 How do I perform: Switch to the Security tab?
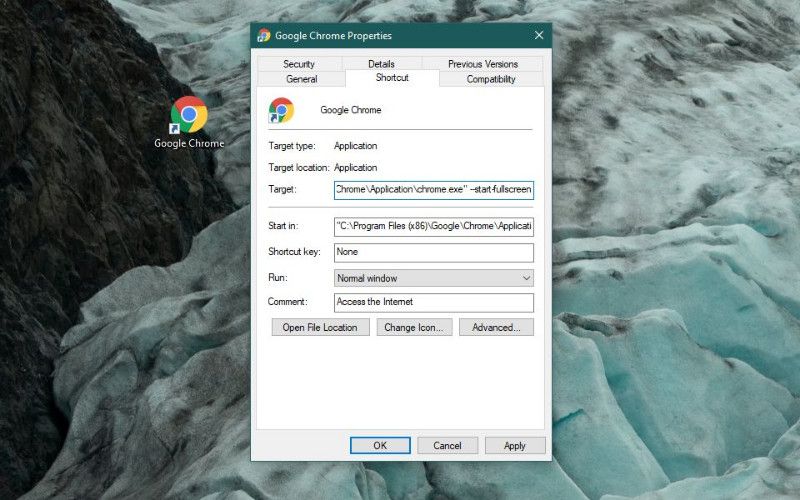[x=299, y=64]
